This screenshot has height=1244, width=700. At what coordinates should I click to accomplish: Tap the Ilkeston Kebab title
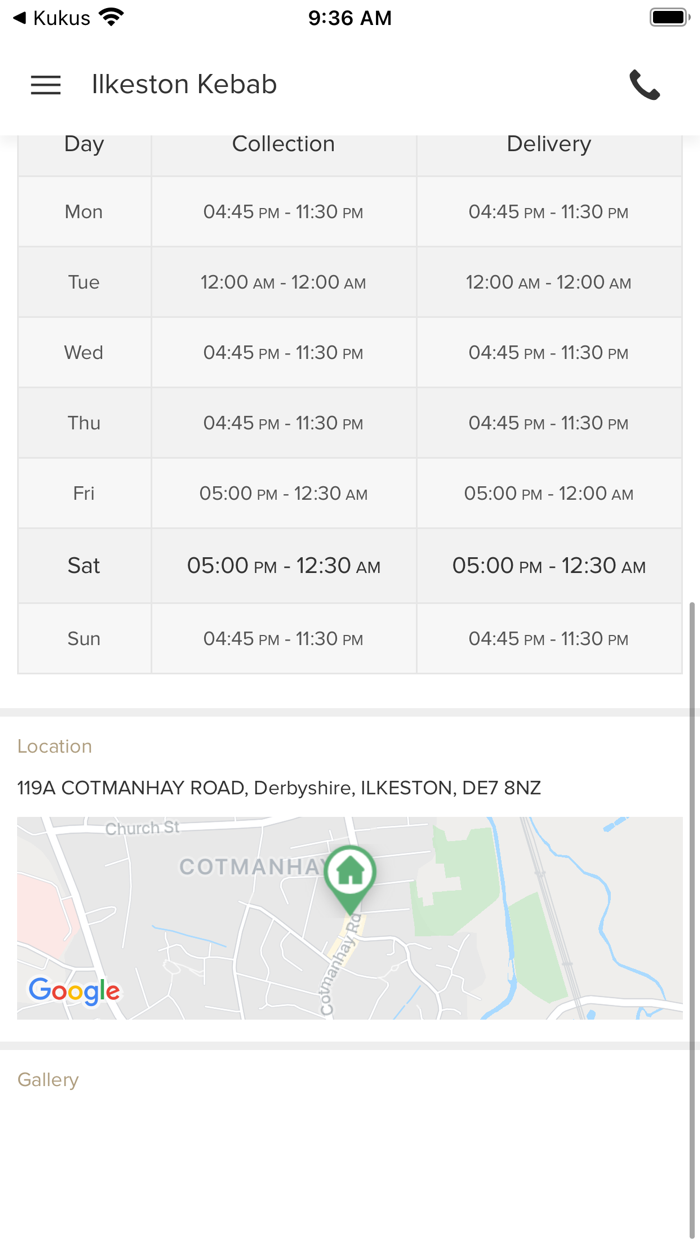coord(184,85)
